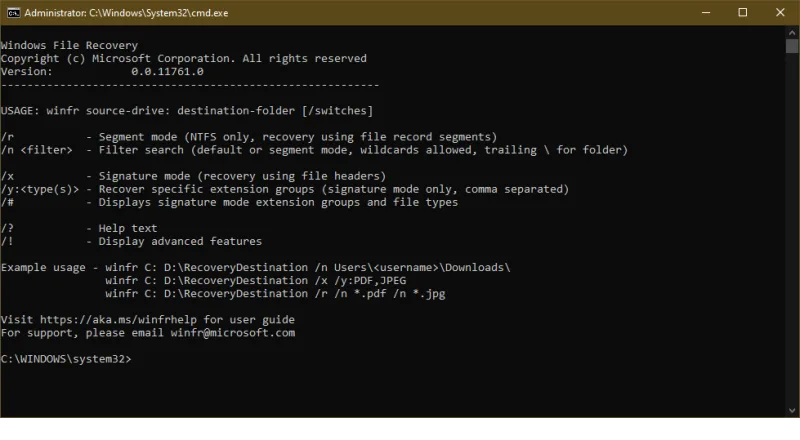This screenshot has width=800, height=440.
Task: Click the scrollbar up arrow
Action: [x=791, y=32]
